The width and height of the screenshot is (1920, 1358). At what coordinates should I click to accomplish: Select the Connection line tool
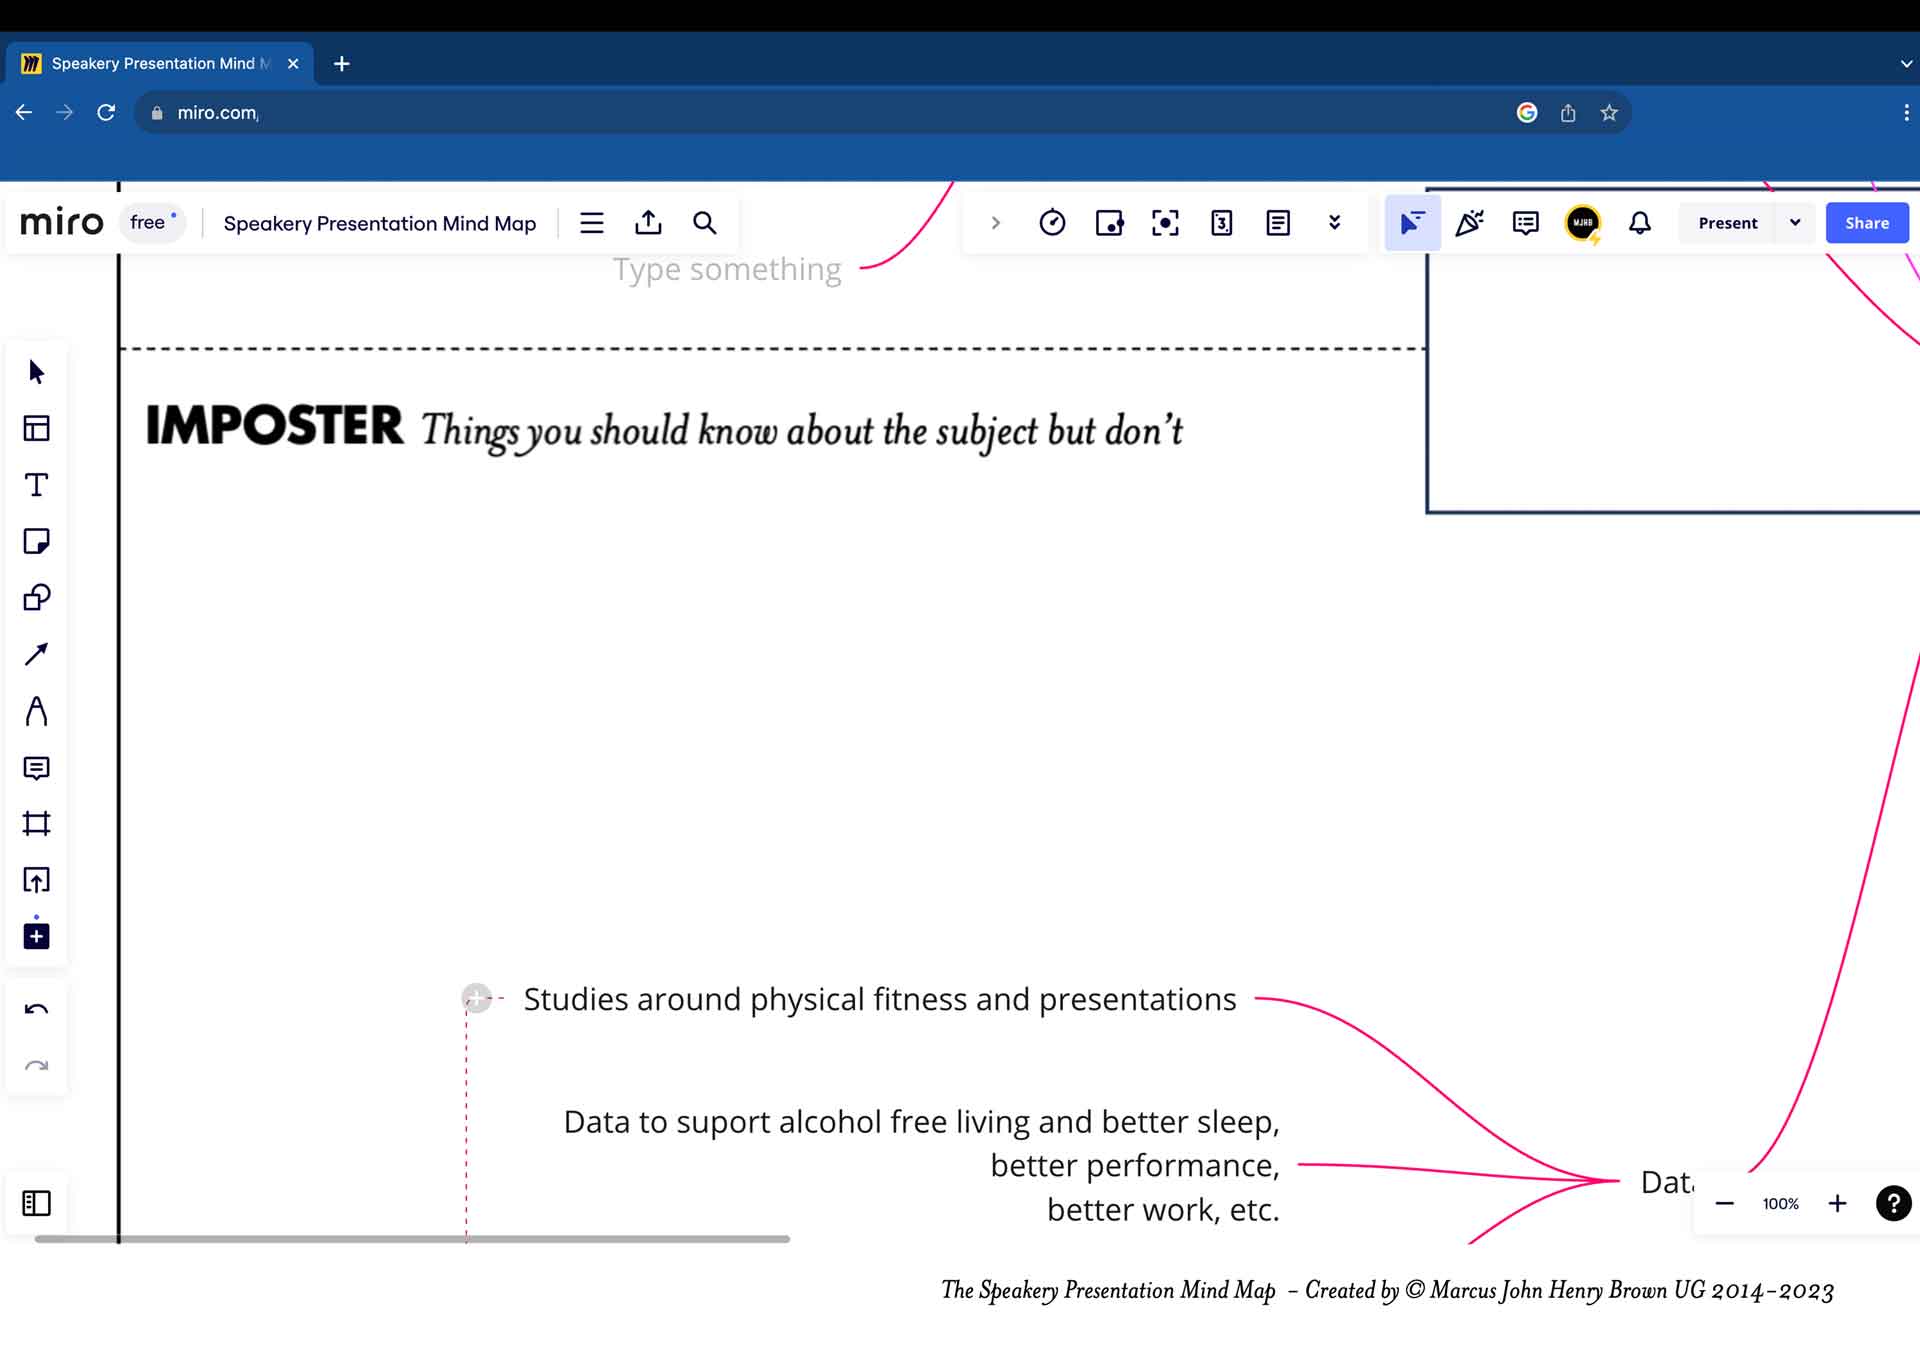click(x=36, y=653)
